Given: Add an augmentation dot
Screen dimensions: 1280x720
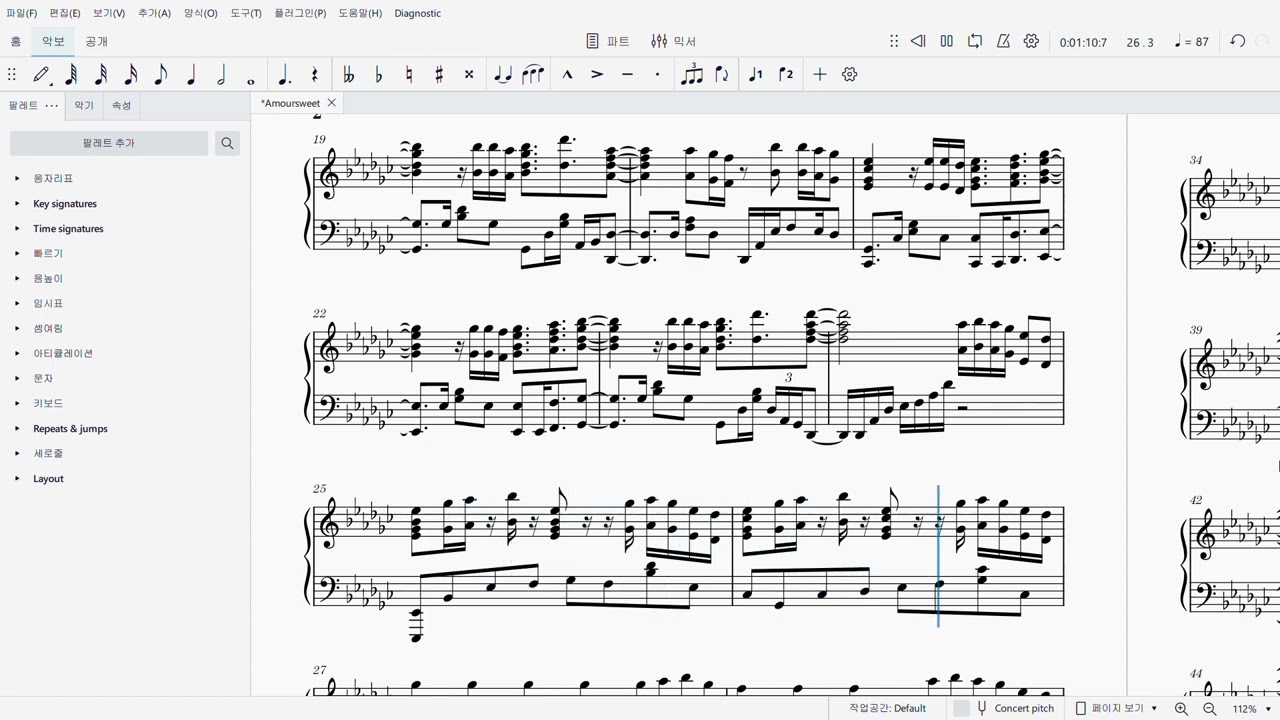Looking at the screenshot, I should pos(284,74).
